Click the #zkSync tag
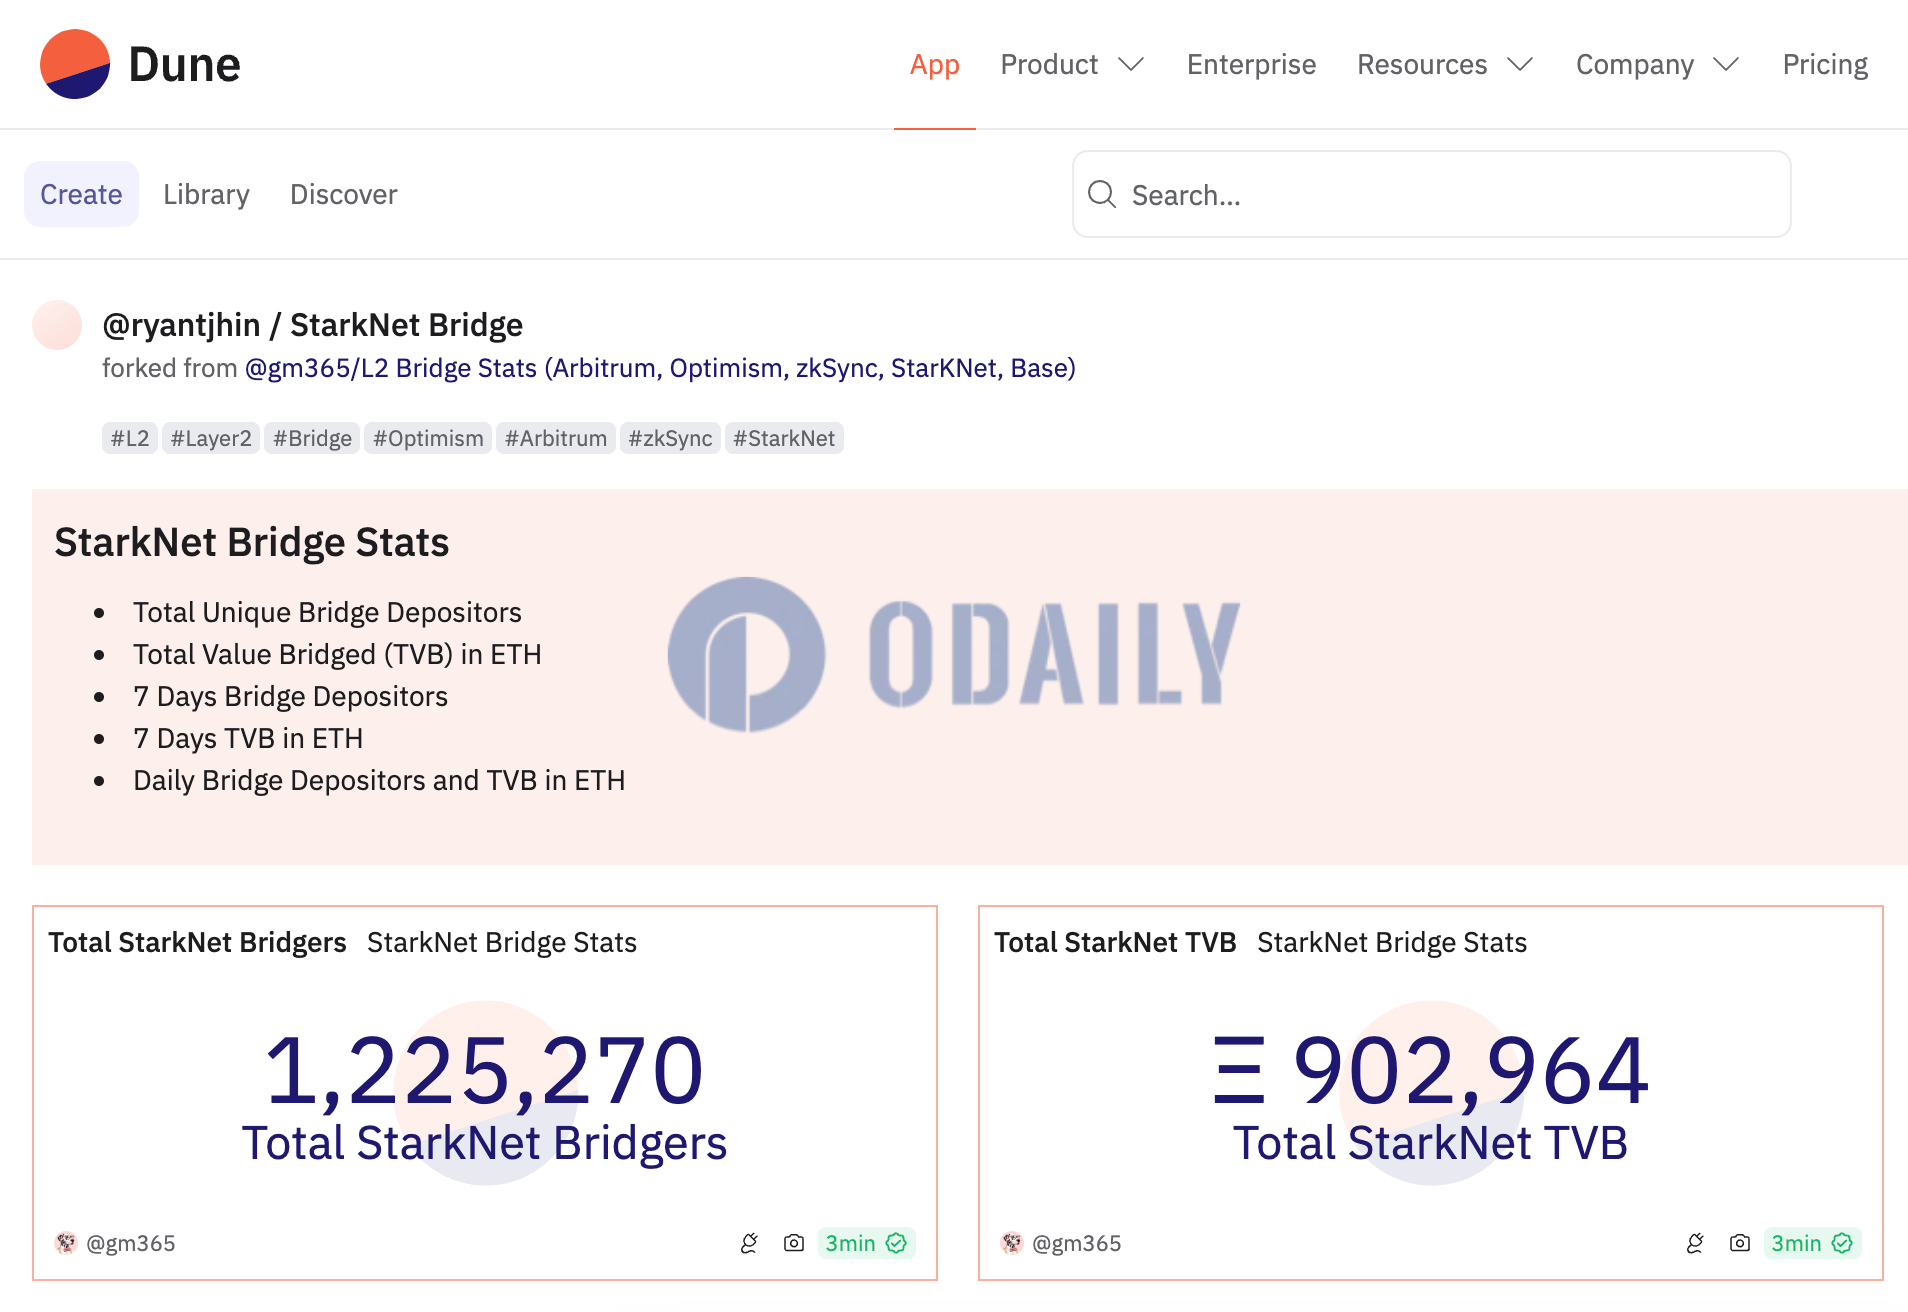 coord(670,438)
